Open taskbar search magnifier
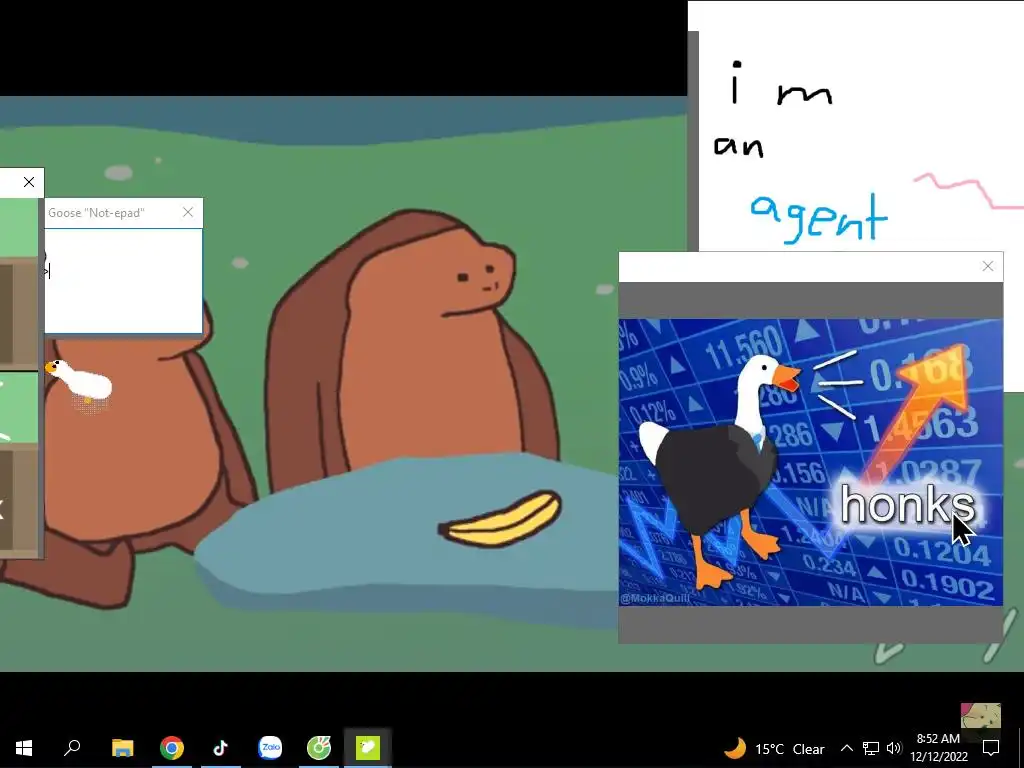This screenshot has height=768, width=1024. tap(72, 748)
